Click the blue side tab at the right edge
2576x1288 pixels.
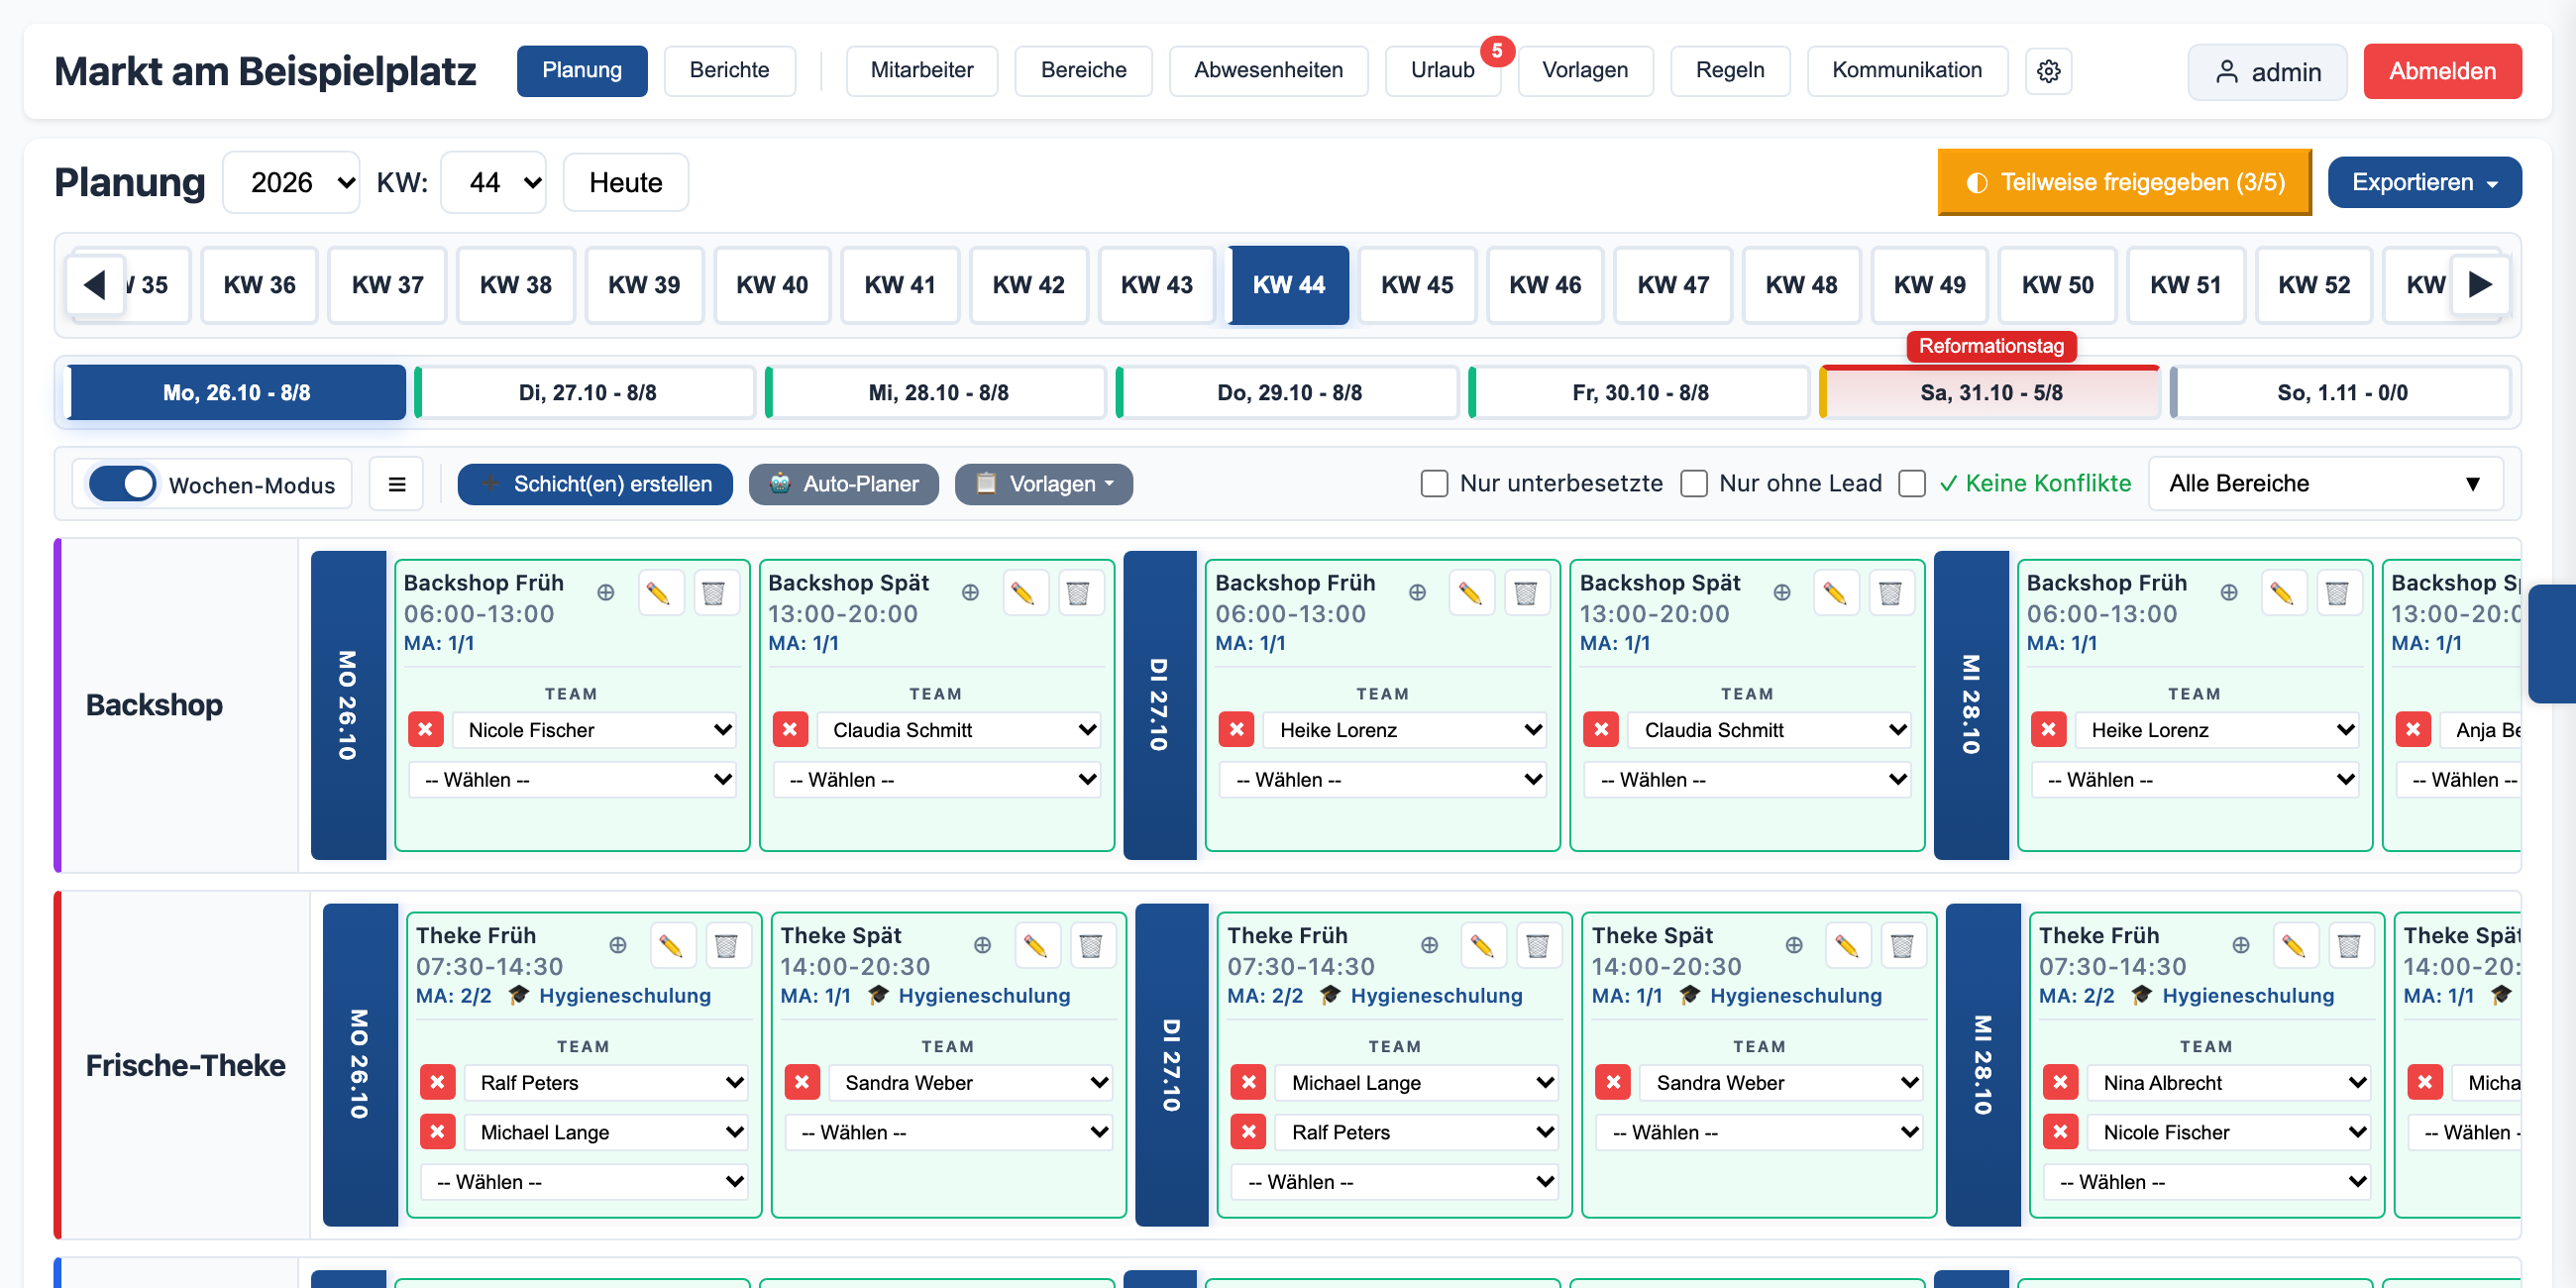coord(2553,644)
